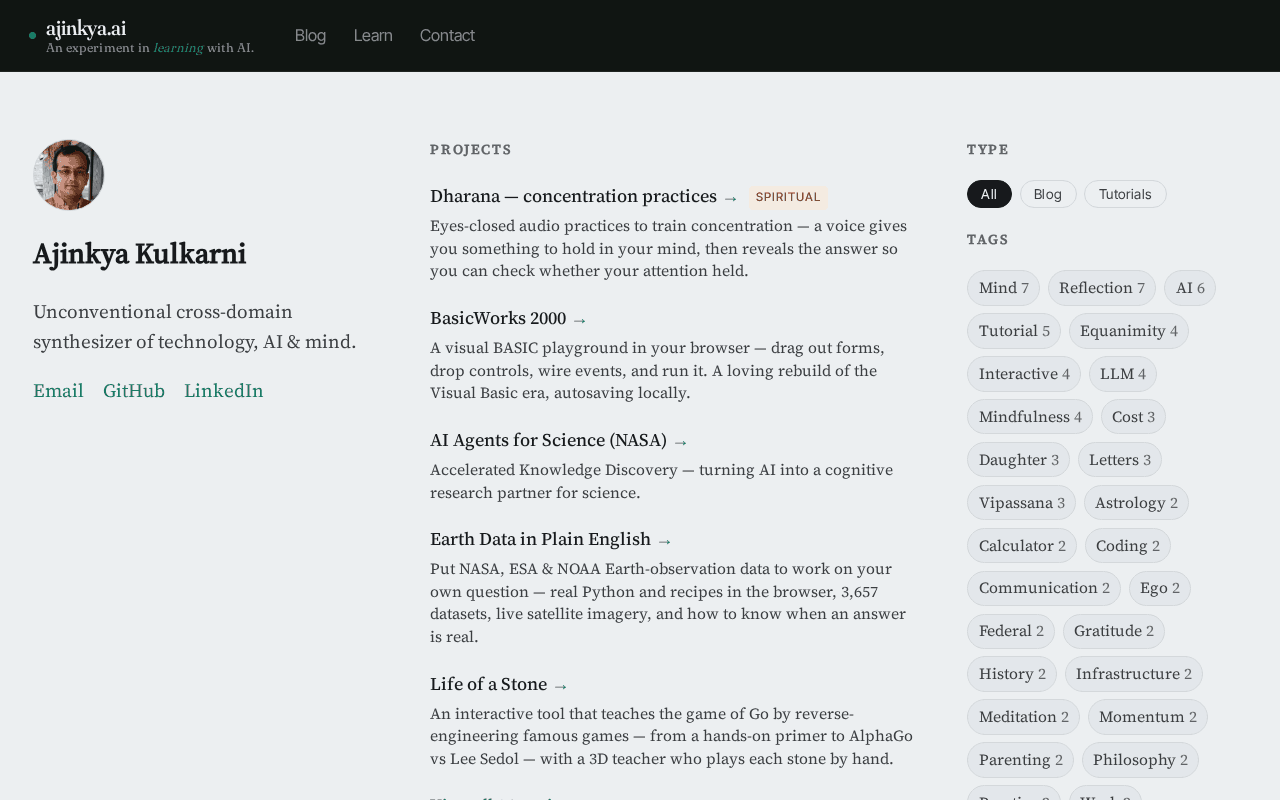Open the Email link
The height and width of the screenshot is (800, 1280).
pos(58,391)
